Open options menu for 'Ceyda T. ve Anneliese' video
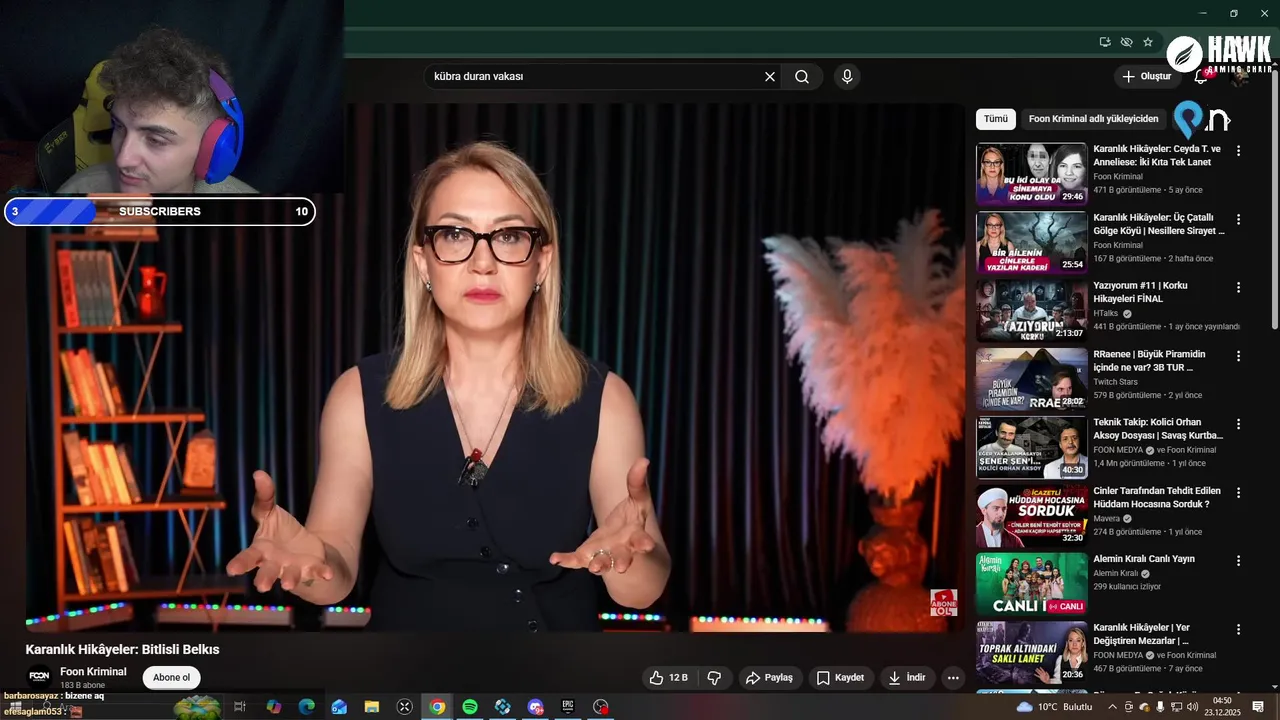The image size is (1280, 720). tap(1238, 151)
